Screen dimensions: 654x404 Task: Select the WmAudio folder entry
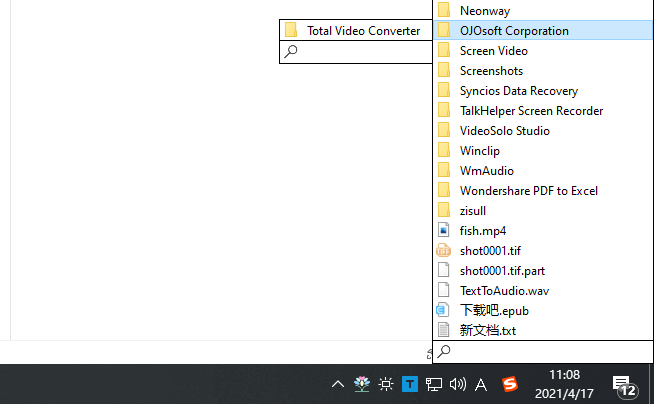(543, 171)
